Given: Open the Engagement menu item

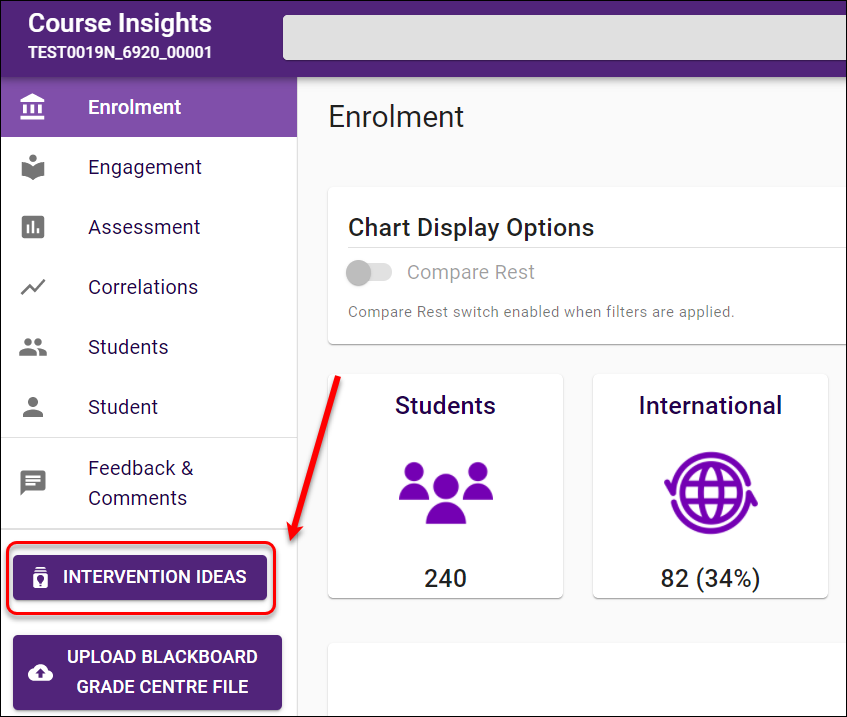Looking at the screenshot, I should coord(145,167).
